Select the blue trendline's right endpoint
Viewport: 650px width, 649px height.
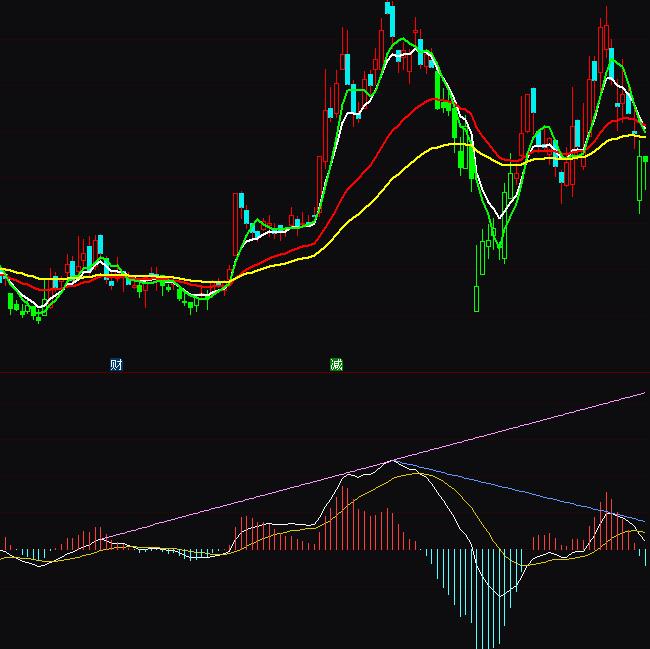pos(645,522)
